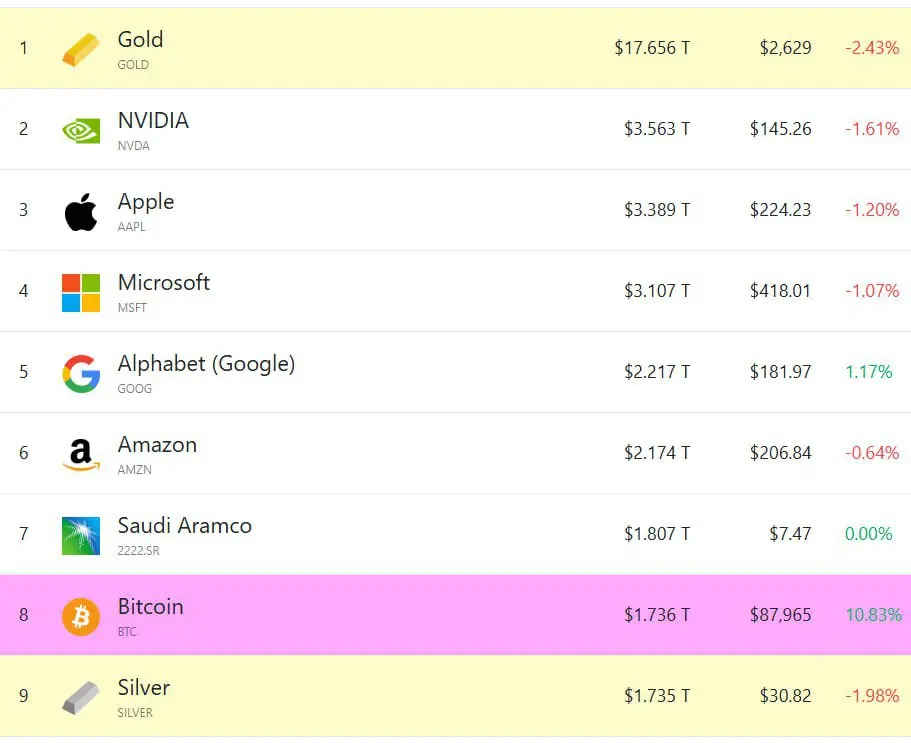Open the Bitcoin asset page link
The height and width of the screenshot is (743, 911).
tap(150, 606)
